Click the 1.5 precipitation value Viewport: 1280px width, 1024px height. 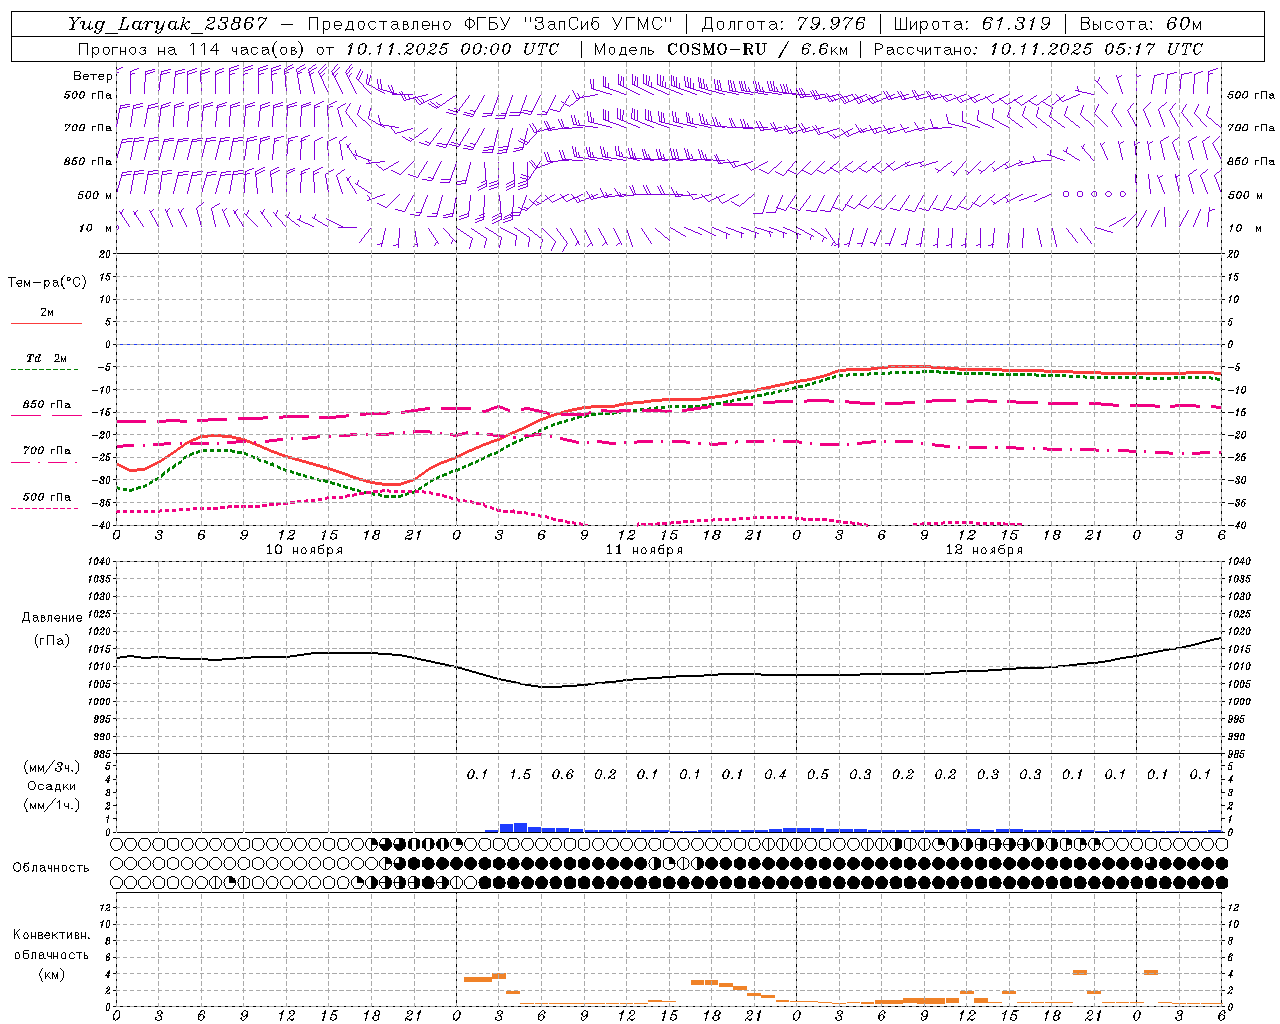(x=520, y=774)
